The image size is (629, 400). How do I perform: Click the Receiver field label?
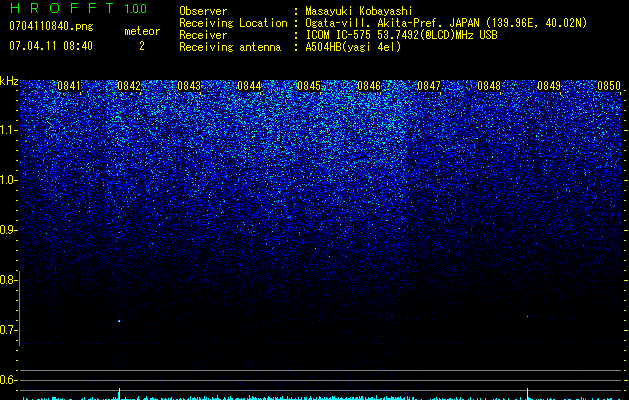203,35
